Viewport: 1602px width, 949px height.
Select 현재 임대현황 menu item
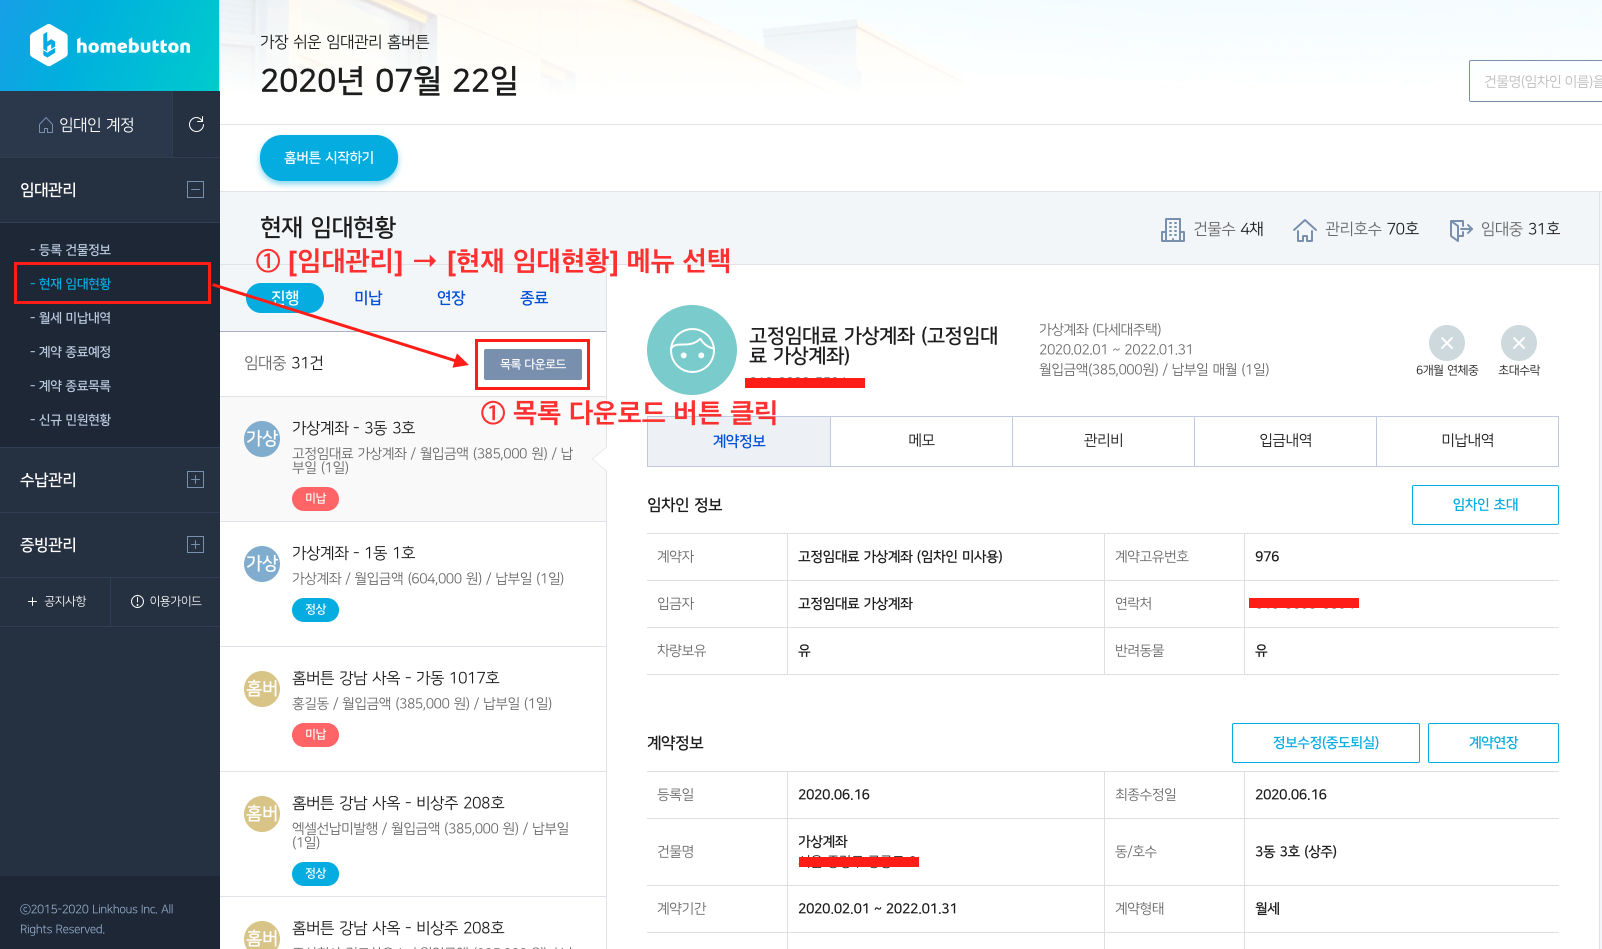click(x=71, y=284)
